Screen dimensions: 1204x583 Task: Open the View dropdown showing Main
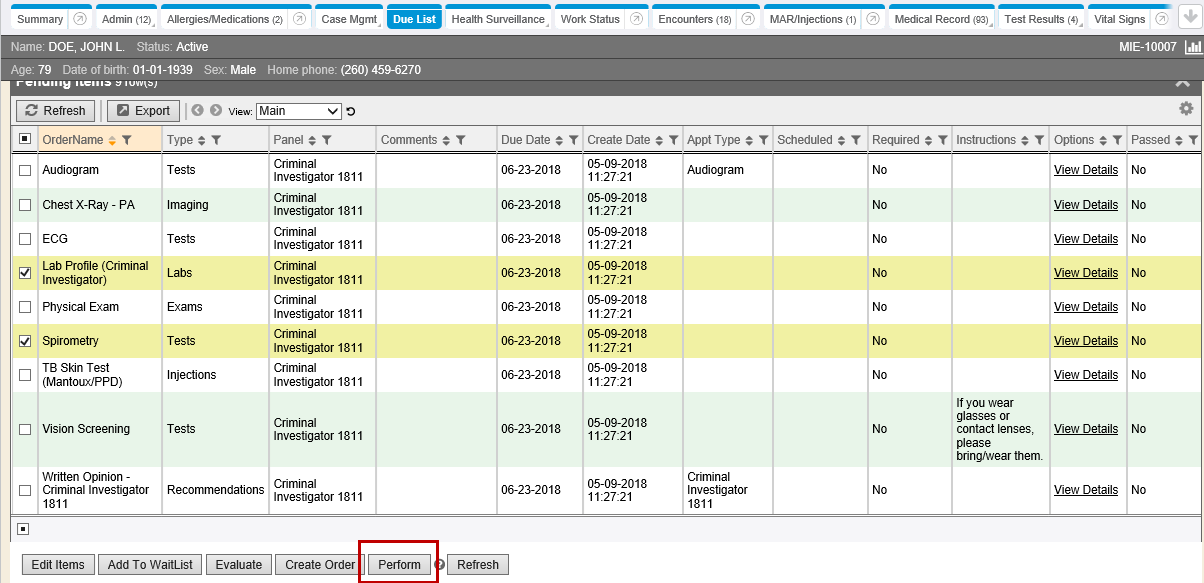point(299,111)
